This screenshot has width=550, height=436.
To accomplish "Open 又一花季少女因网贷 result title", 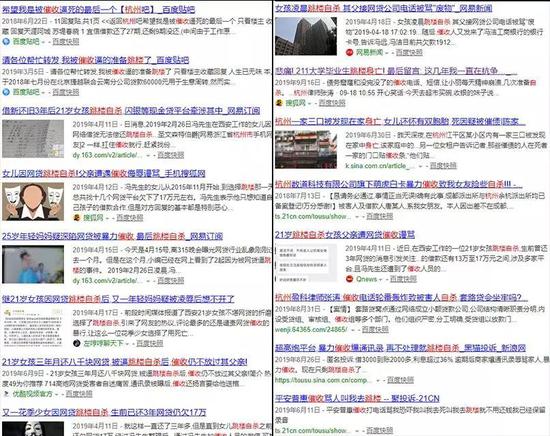I will (x=104, y=412).
